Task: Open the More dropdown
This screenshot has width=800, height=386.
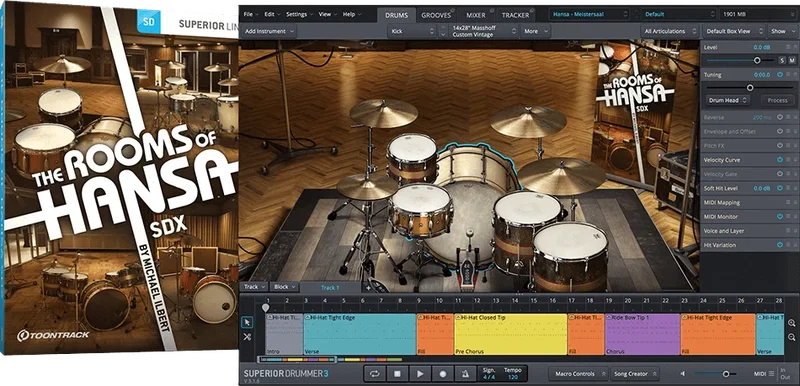Action: [535, 31]
